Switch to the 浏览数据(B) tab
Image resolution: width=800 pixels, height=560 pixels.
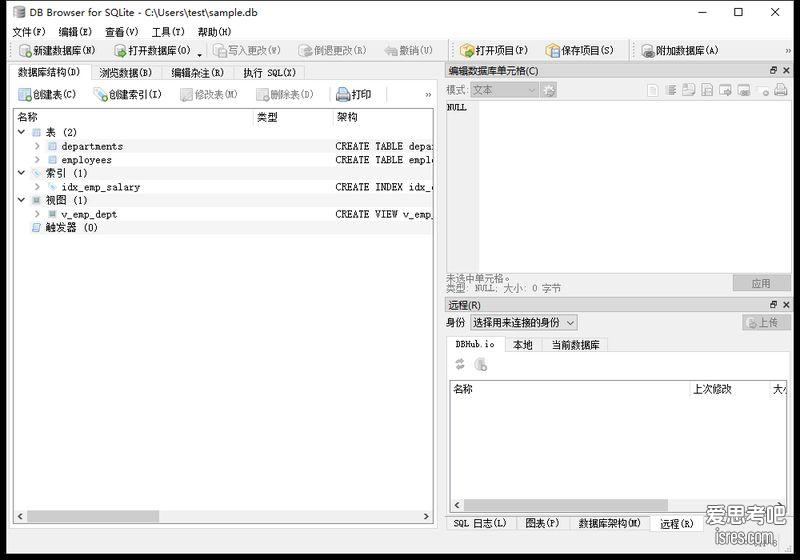(x=126, y=72)
